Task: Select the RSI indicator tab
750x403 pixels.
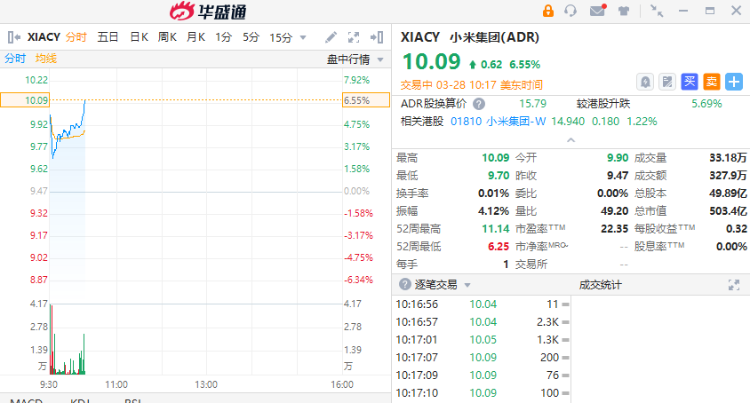Action: click(132, 401)
